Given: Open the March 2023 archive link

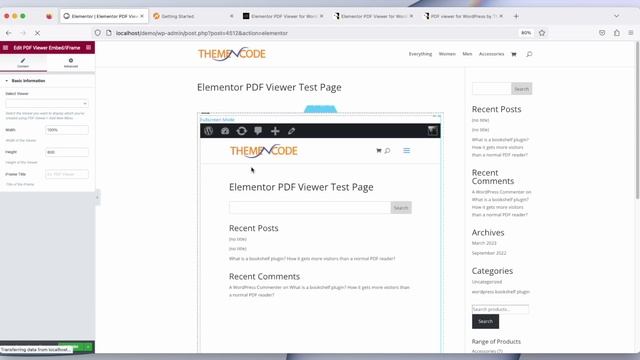Looking at the screenshot, I should [484, 243].
